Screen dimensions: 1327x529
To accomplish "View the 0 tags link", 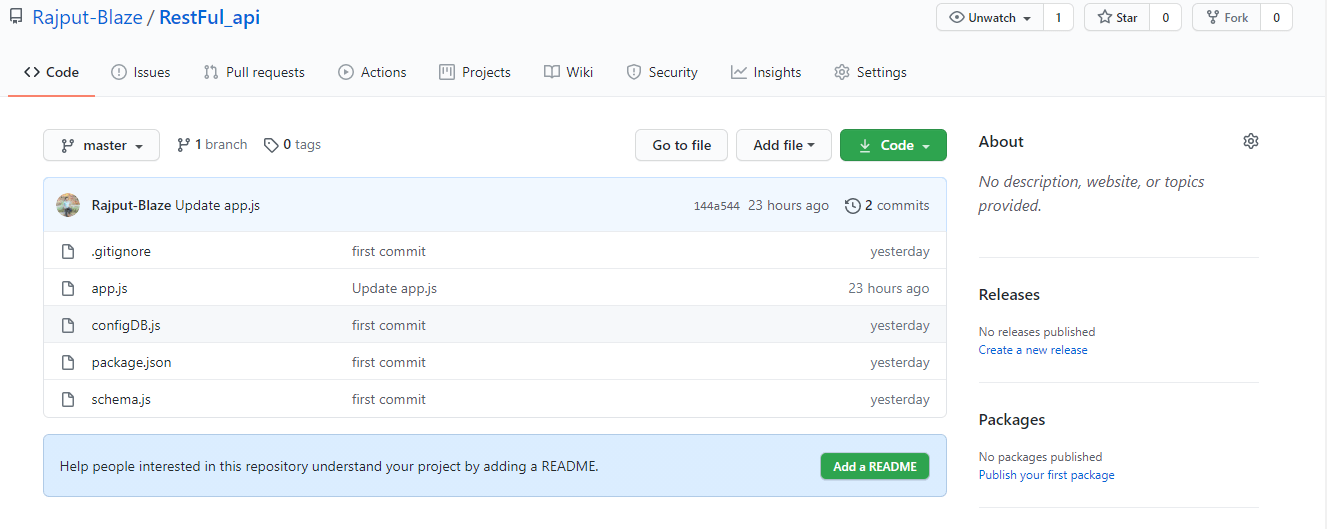I will click(x=292, y=145).
